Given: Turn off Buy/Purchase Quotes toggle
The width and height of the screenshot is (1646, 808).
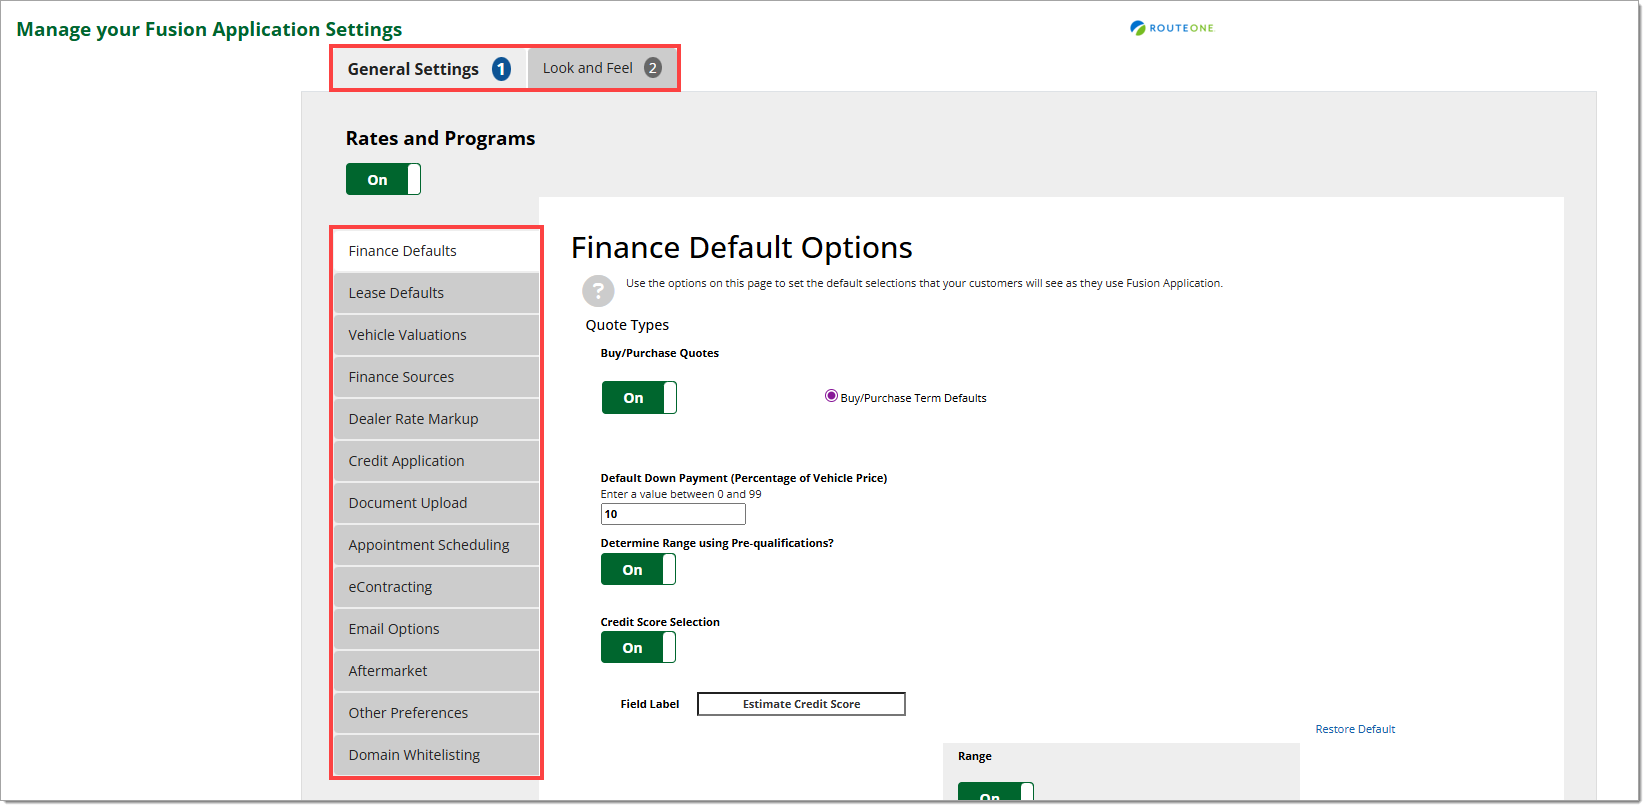Looking at the screenshot, I should 639,398.
